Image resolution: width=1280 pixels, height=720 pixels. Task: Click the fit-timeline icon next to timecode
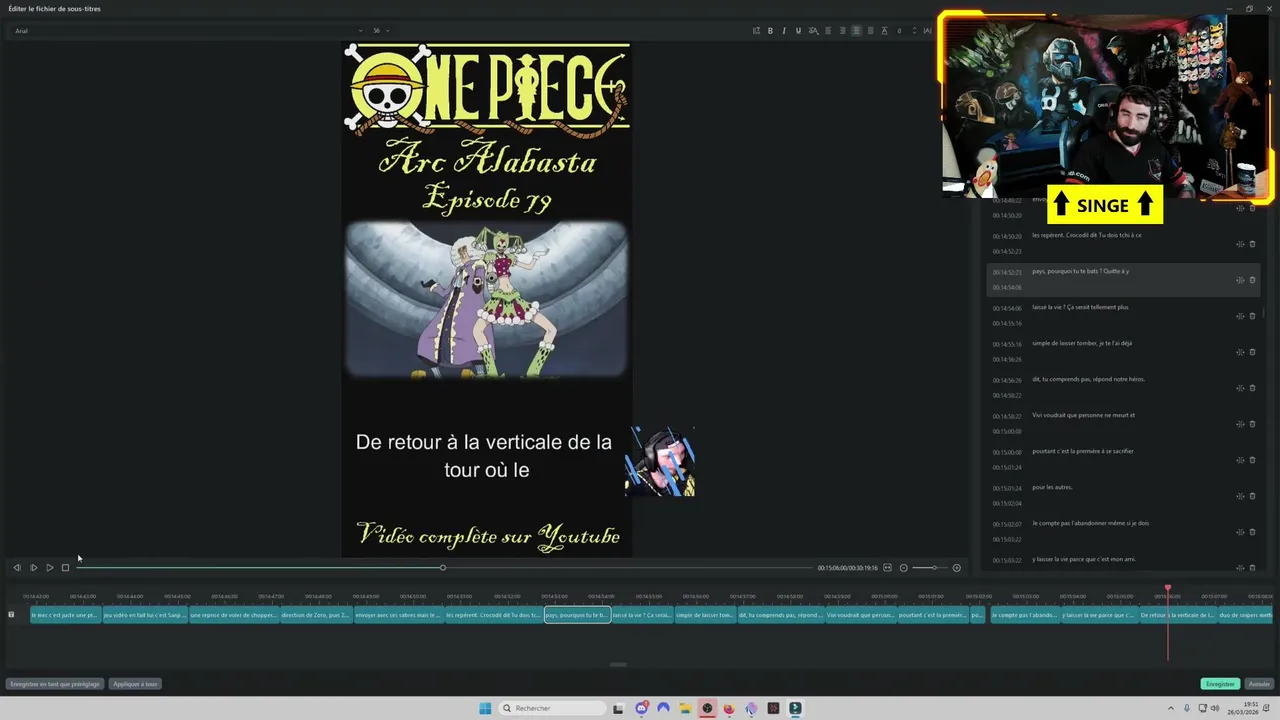coord(887,568)
